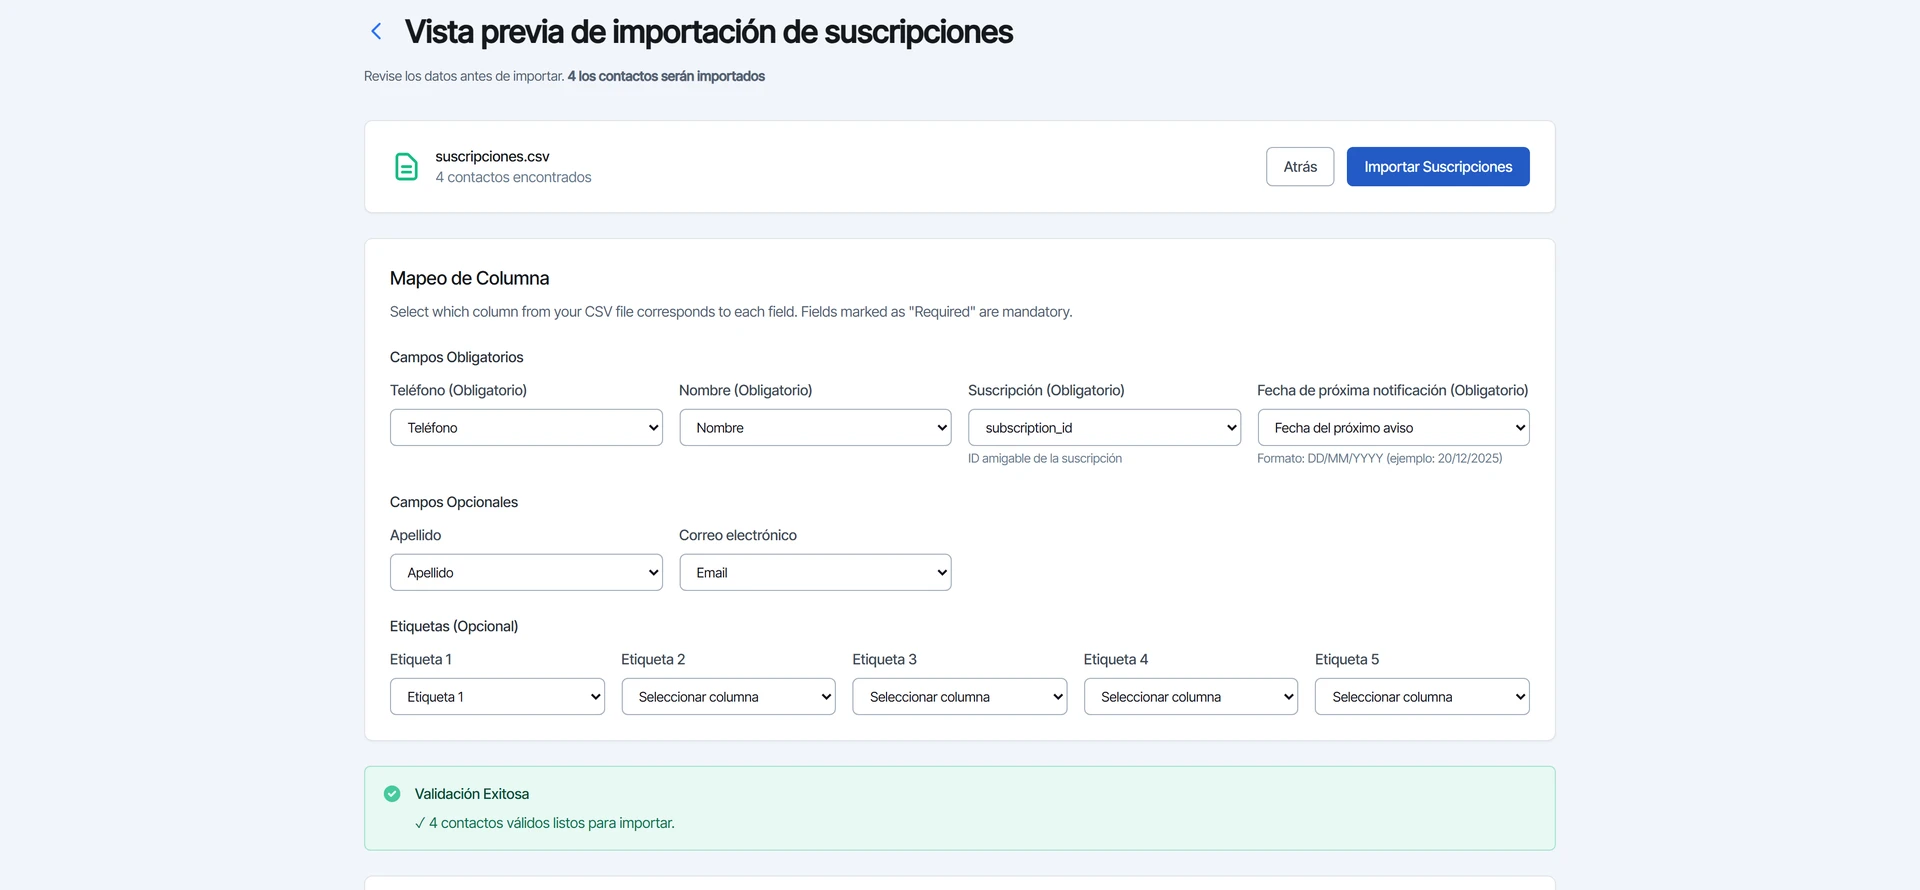Click the green validation checkmark icon
The height and width of the screenshot is (890, 1920).
click(x=392, y=794)
